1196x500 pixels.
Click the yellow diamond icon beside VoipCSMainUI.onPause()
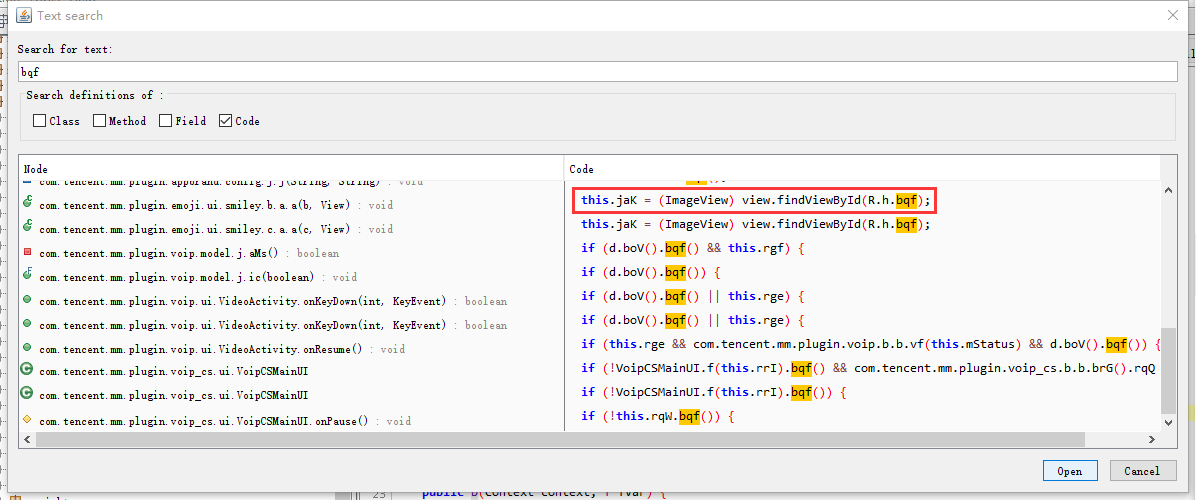click(28, 421)
